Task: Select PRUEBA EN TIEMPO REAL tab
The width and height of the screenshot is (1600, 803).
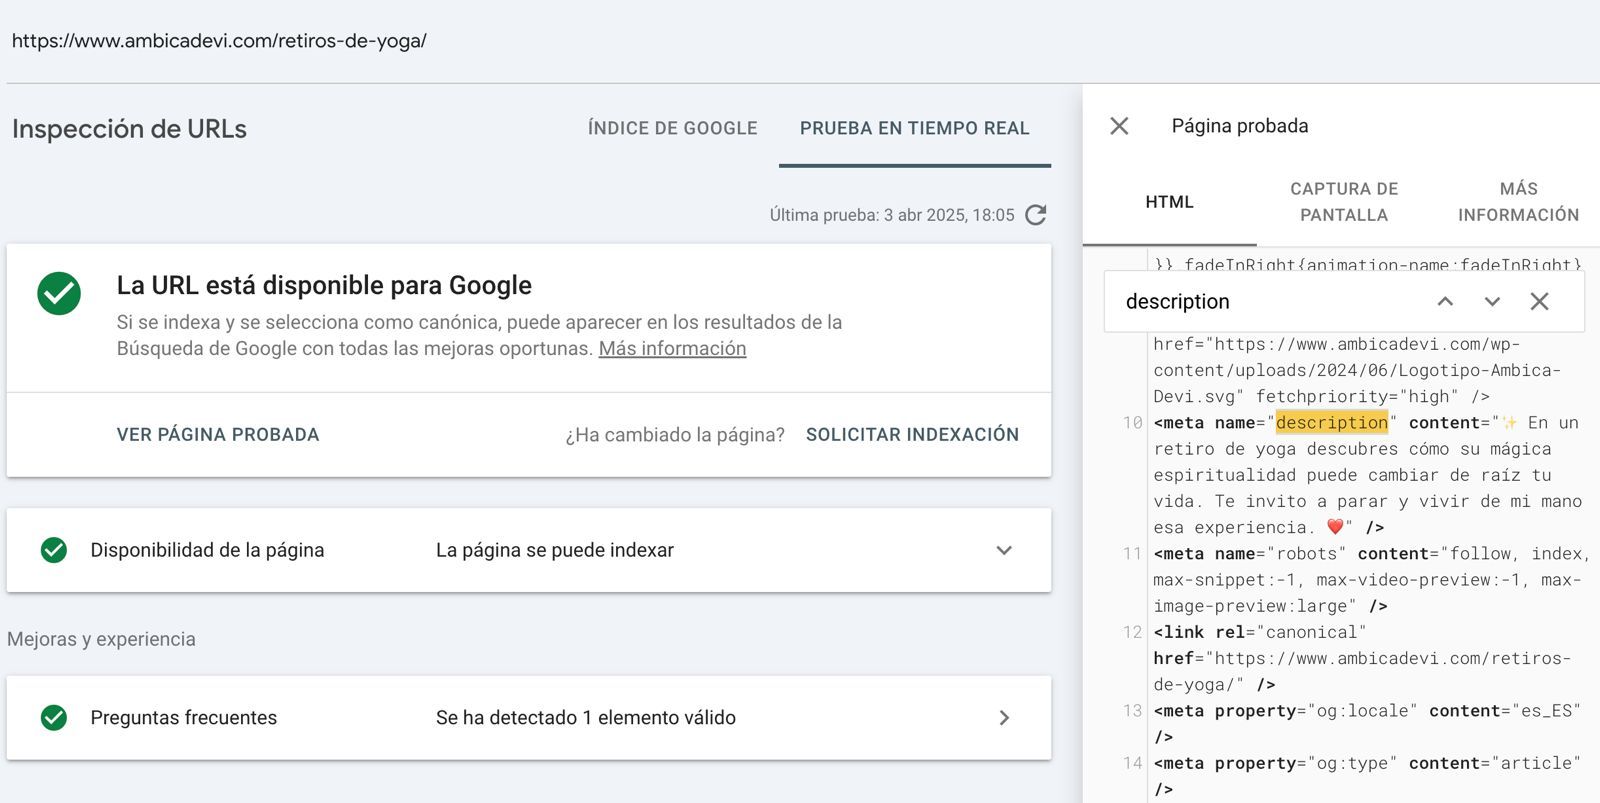Action: pyautogui.click(x=914, y=128)
